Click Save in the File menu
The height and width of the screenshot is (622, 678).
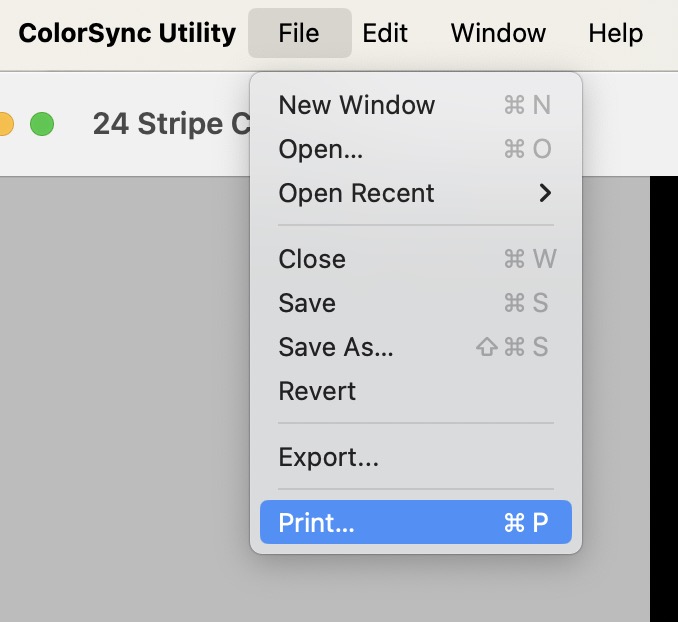[307, 303]
